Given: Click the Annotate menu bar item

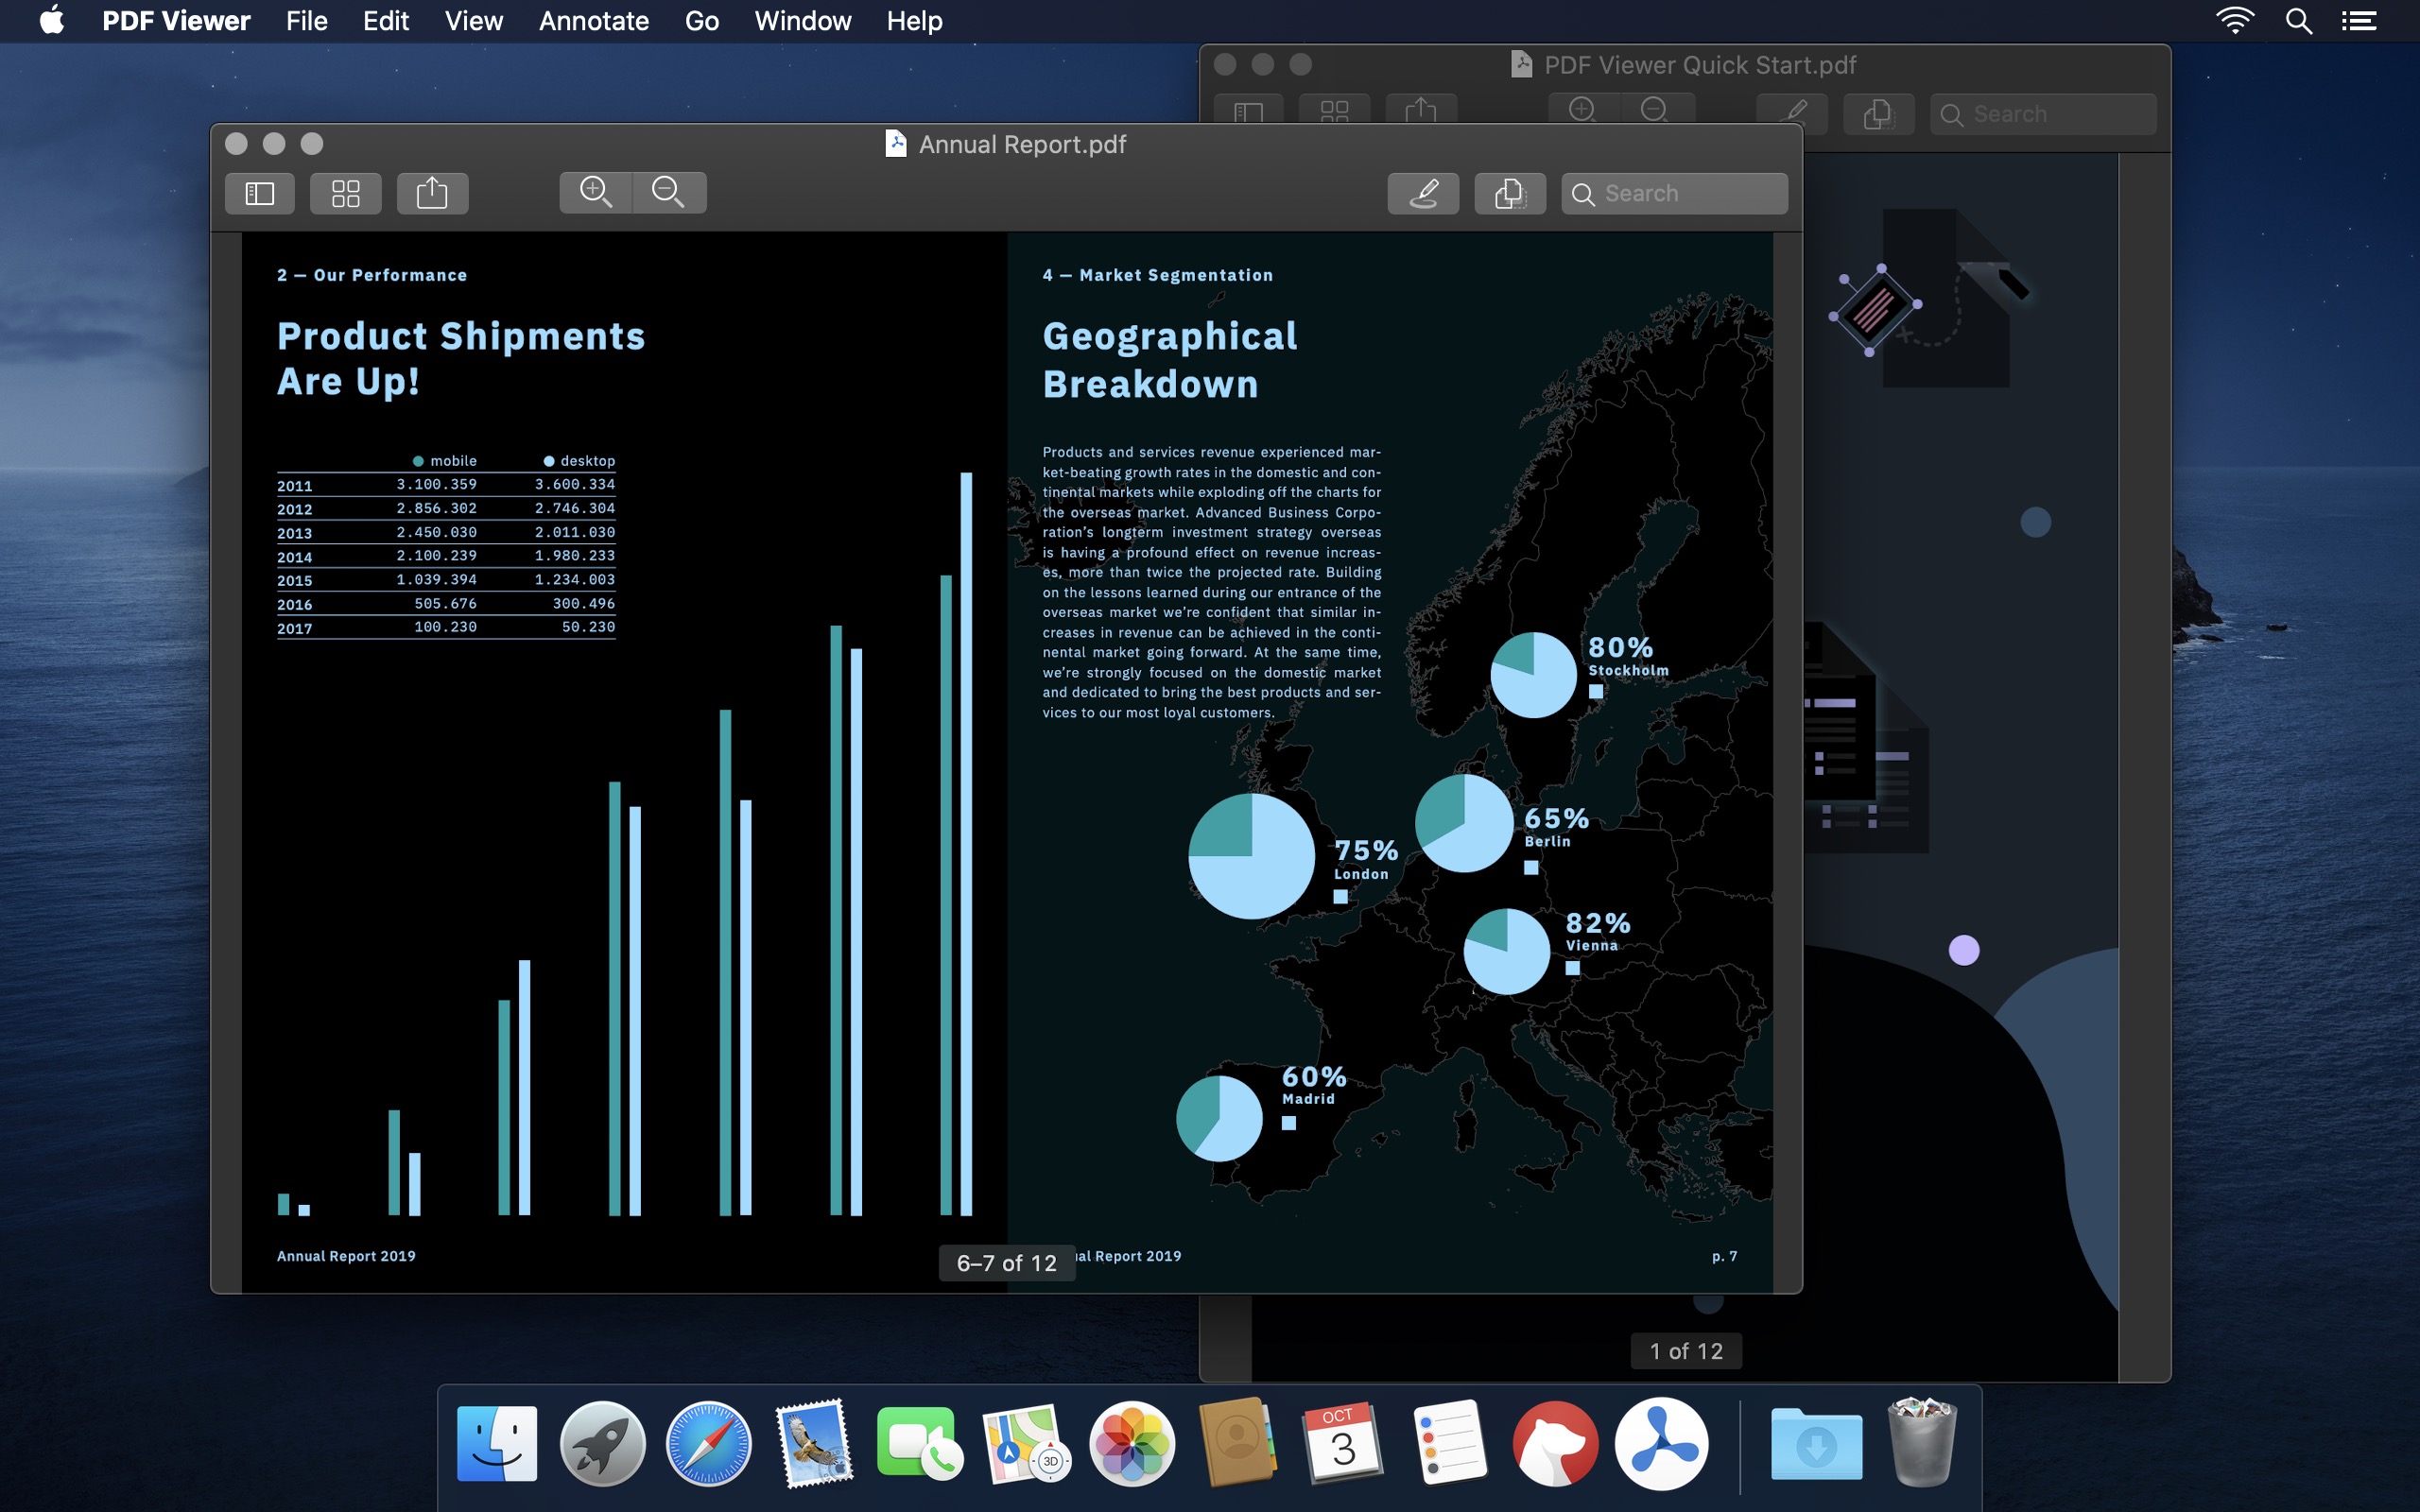Looking at the screenshot, I should pyautogui.click(x=591, y=21).
